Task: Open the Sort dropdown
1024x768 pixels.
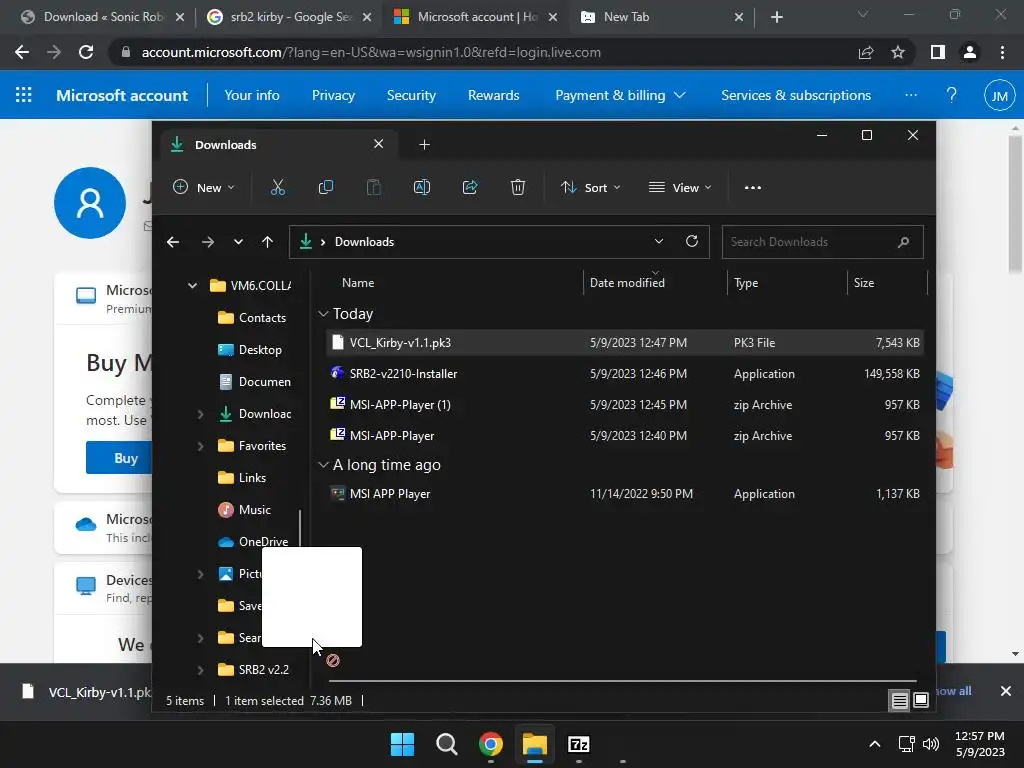Action: [x=590, y=187]
